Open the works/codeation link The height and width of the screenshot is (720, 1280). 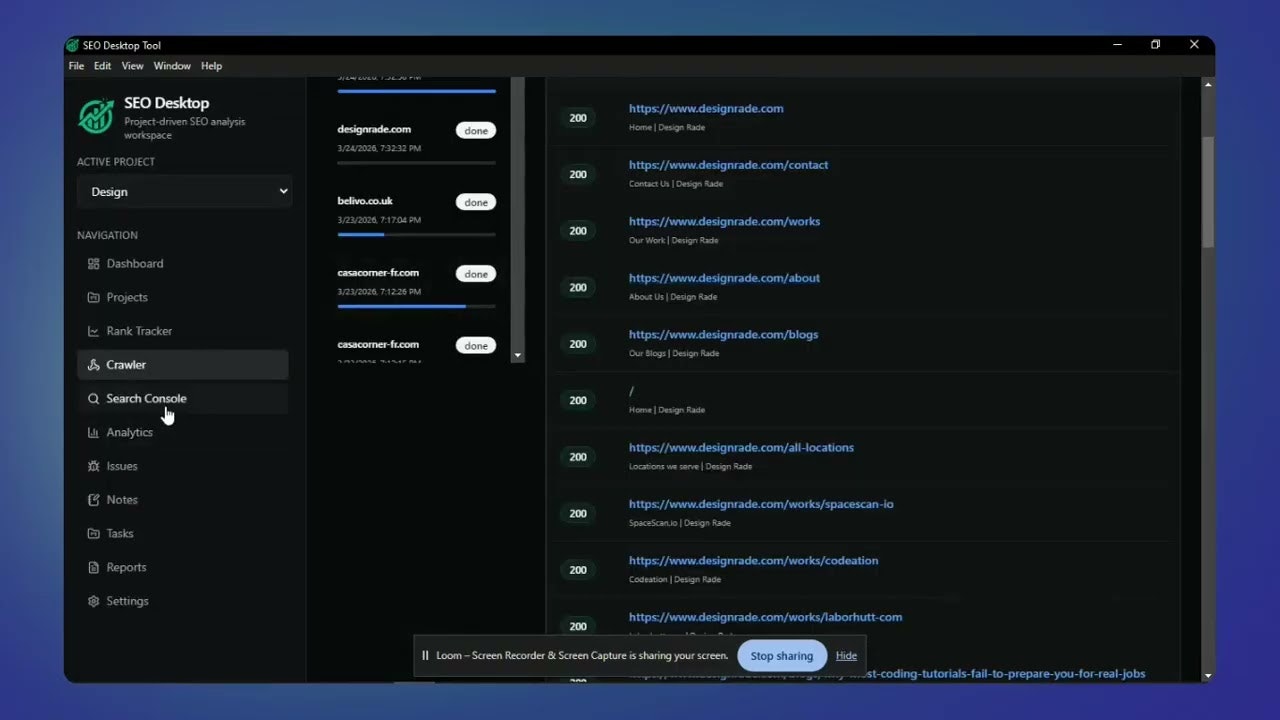[753, 560]
